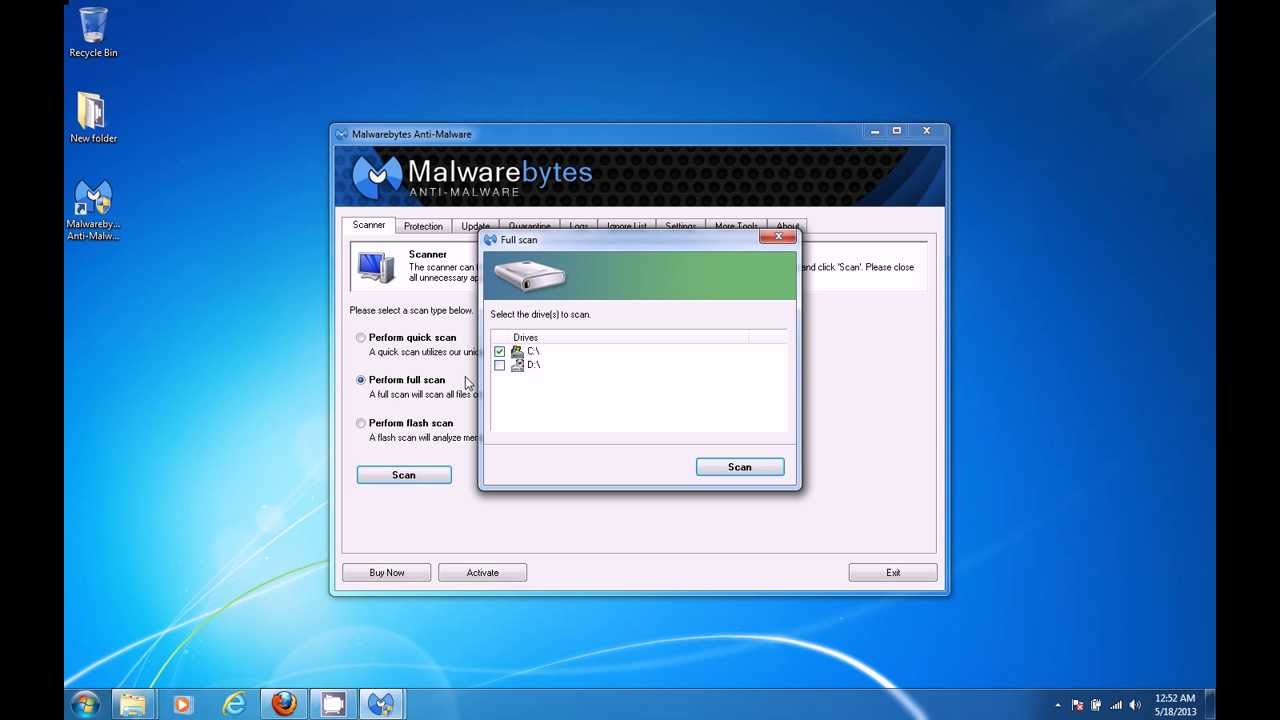Open the taskbar item next to Firefox
Screen dimensions: 1280x720
click(x=333, y=704)
